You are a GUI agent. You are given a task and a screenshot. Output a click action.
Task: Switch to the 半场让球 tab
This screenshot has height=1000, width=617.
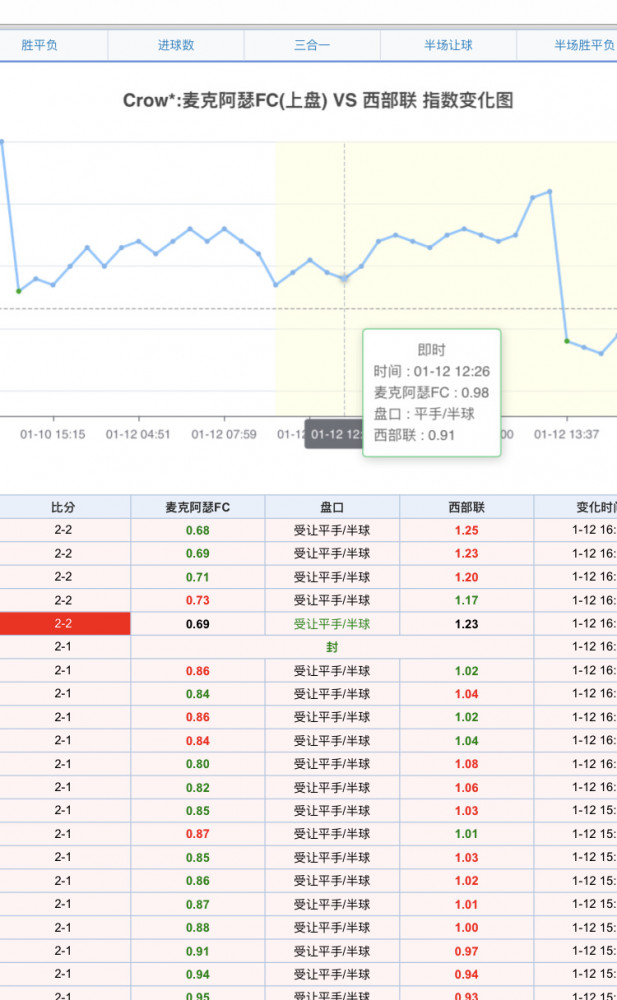pyautogui.click(x=449, y=45)
